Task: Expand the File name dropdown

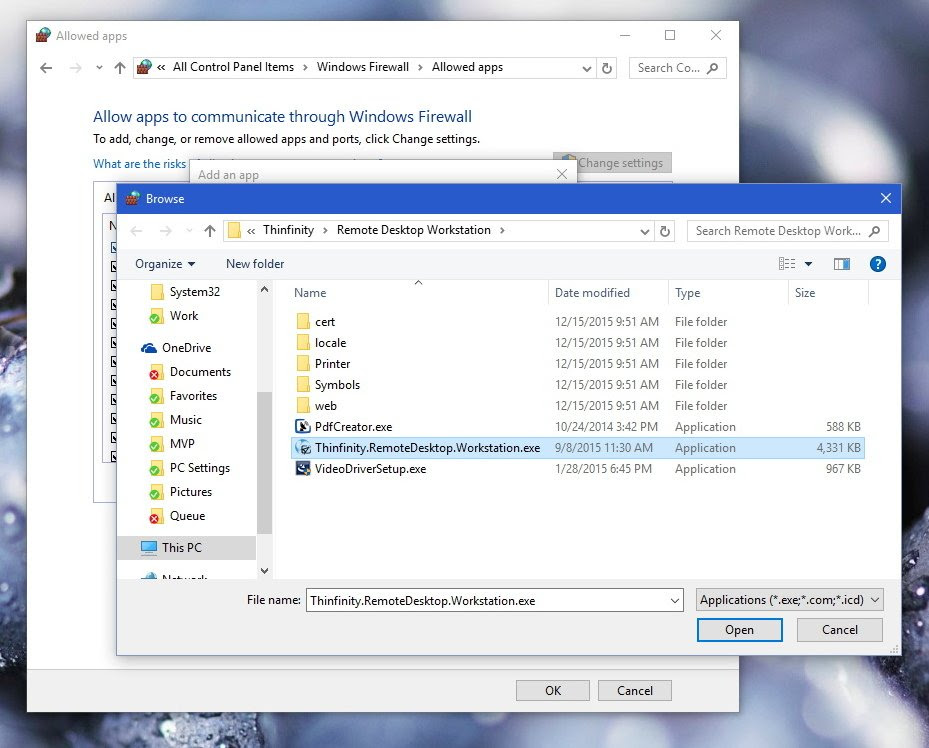Action: click(x=674, y=601)
